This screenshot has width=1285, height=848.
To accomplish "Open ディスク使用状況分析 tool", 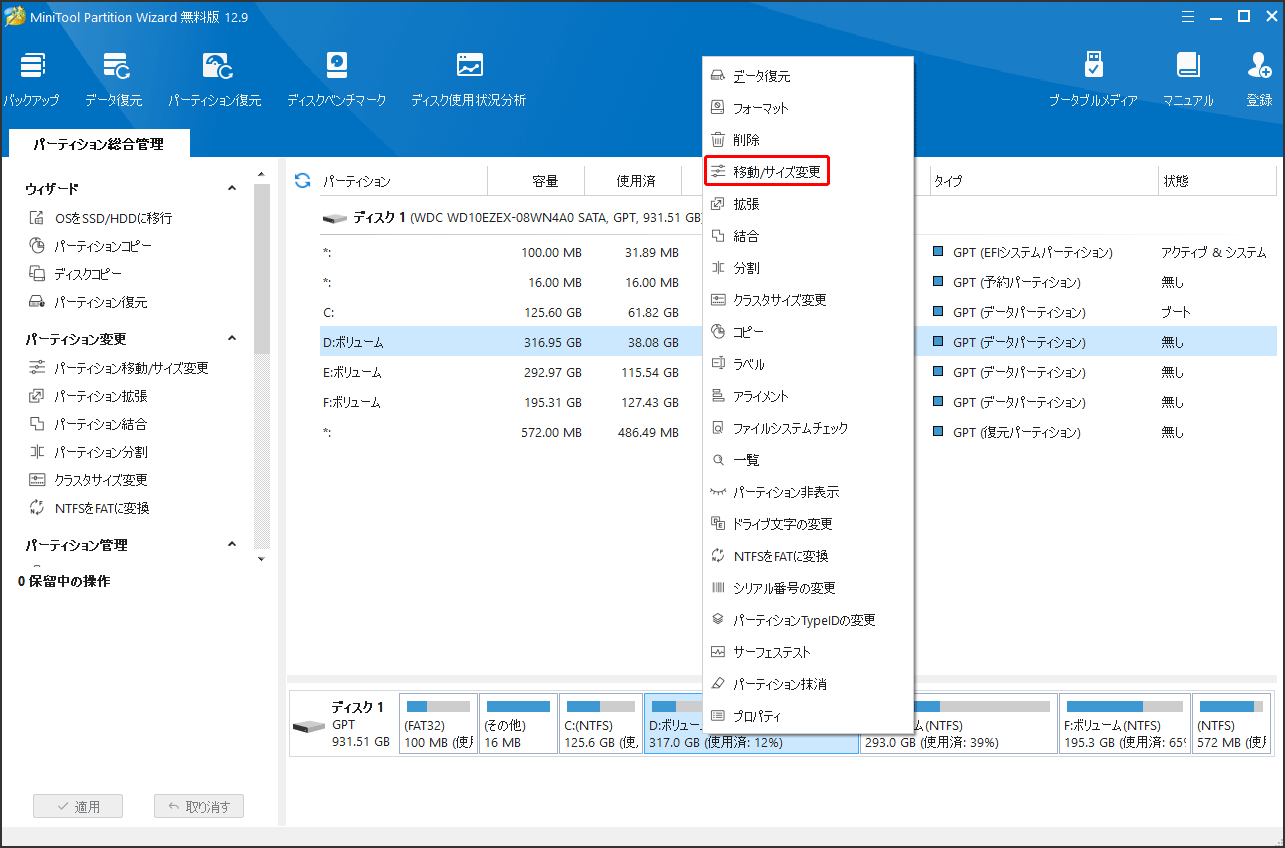I will (x=469, y=80).
